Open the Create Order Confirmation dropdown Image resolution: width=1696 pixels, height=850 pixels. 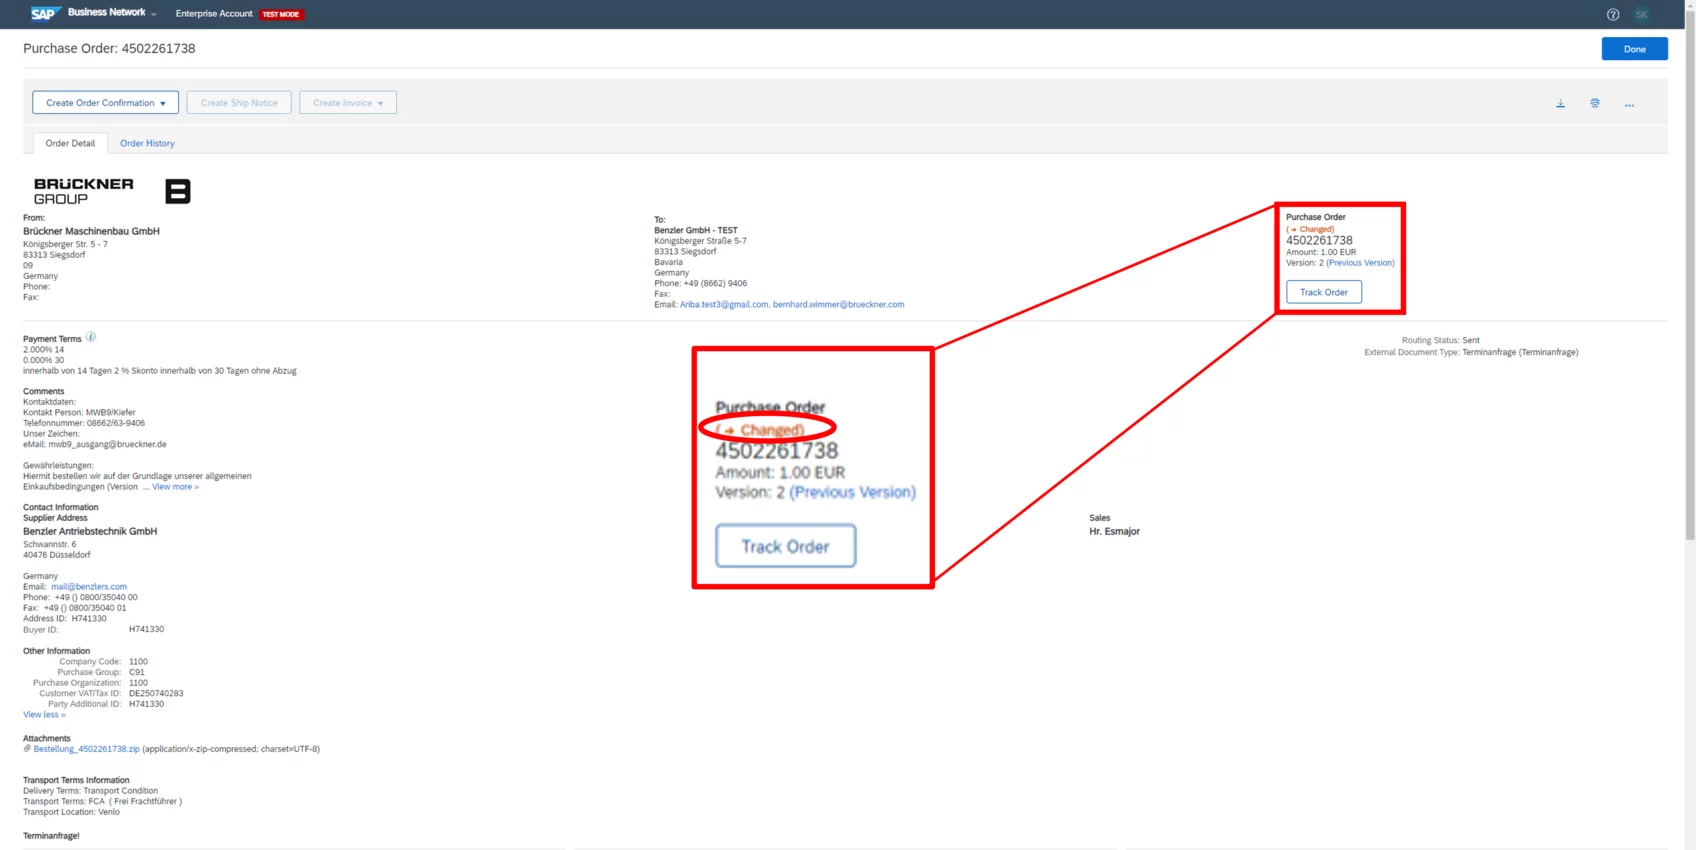pos(105,103)
